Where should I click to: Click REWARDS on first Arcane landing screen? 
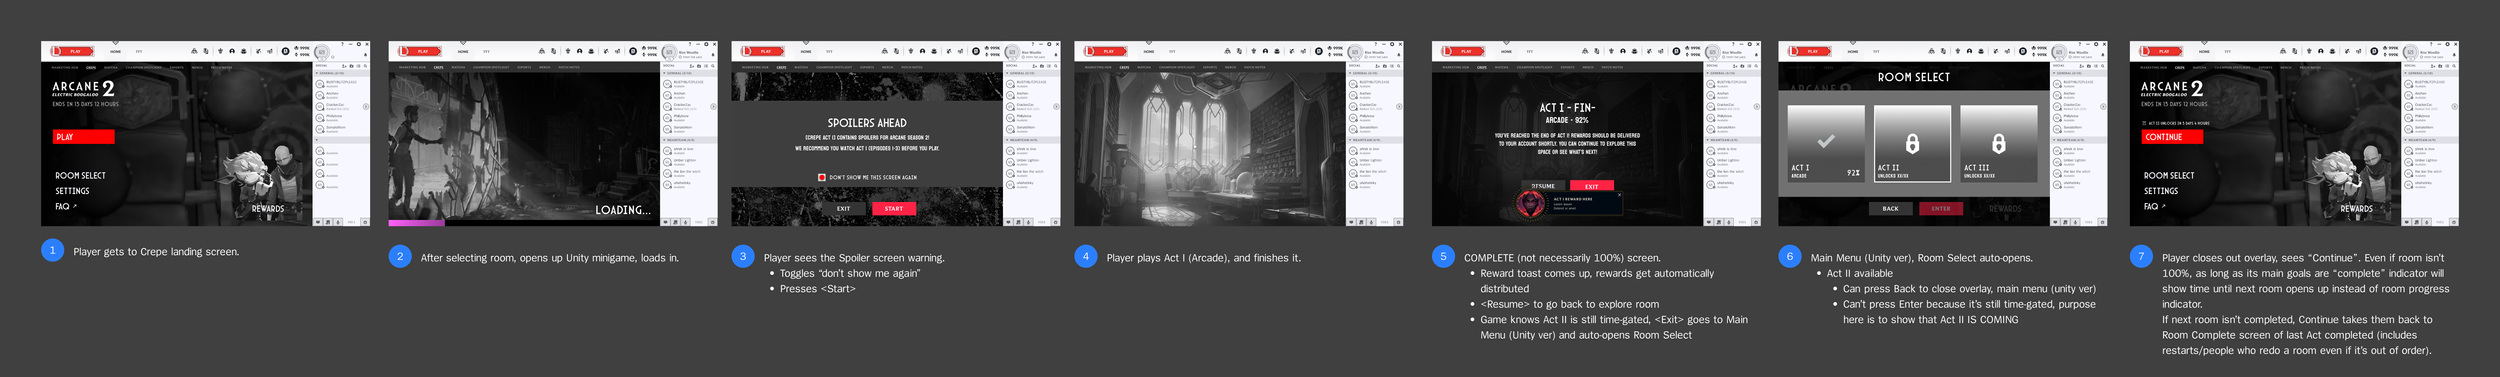pyautogui.click(x=268, y=209)
